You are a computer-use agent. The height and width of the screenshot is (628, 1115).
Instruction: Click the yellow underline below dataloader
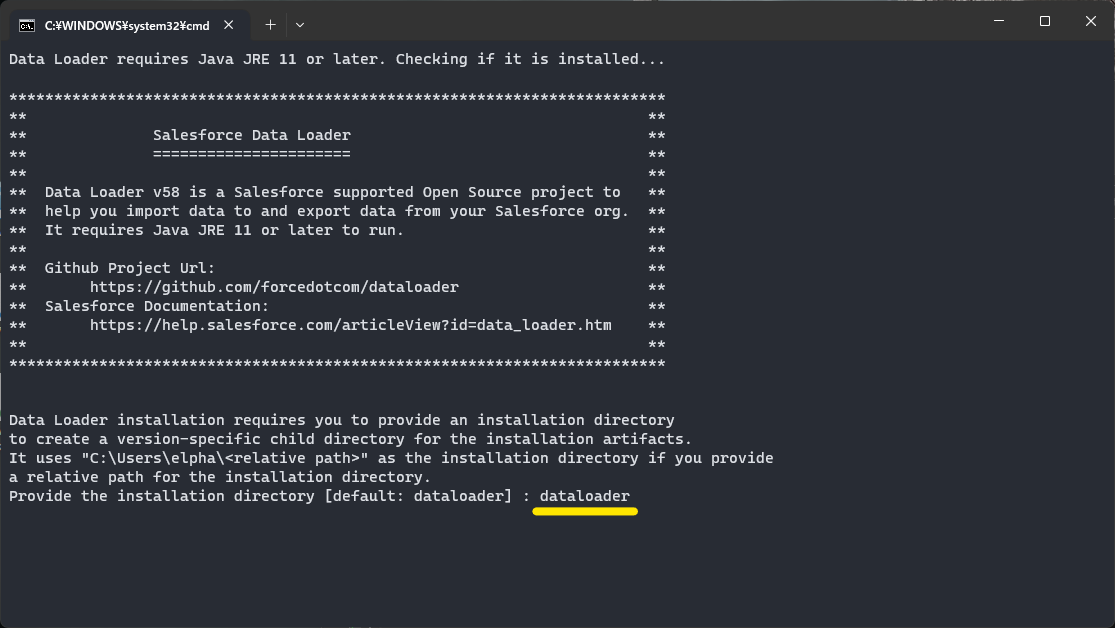tap(585, 511)
